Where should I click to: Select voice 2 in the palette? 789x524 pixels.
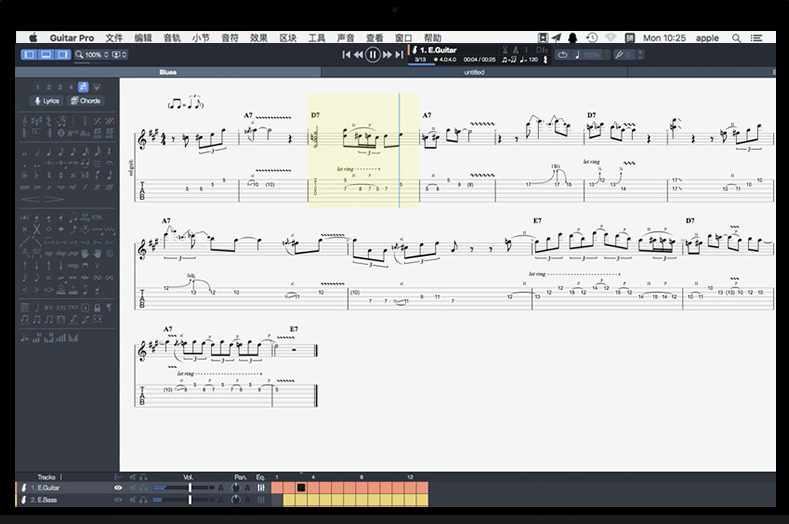point(49,87)
